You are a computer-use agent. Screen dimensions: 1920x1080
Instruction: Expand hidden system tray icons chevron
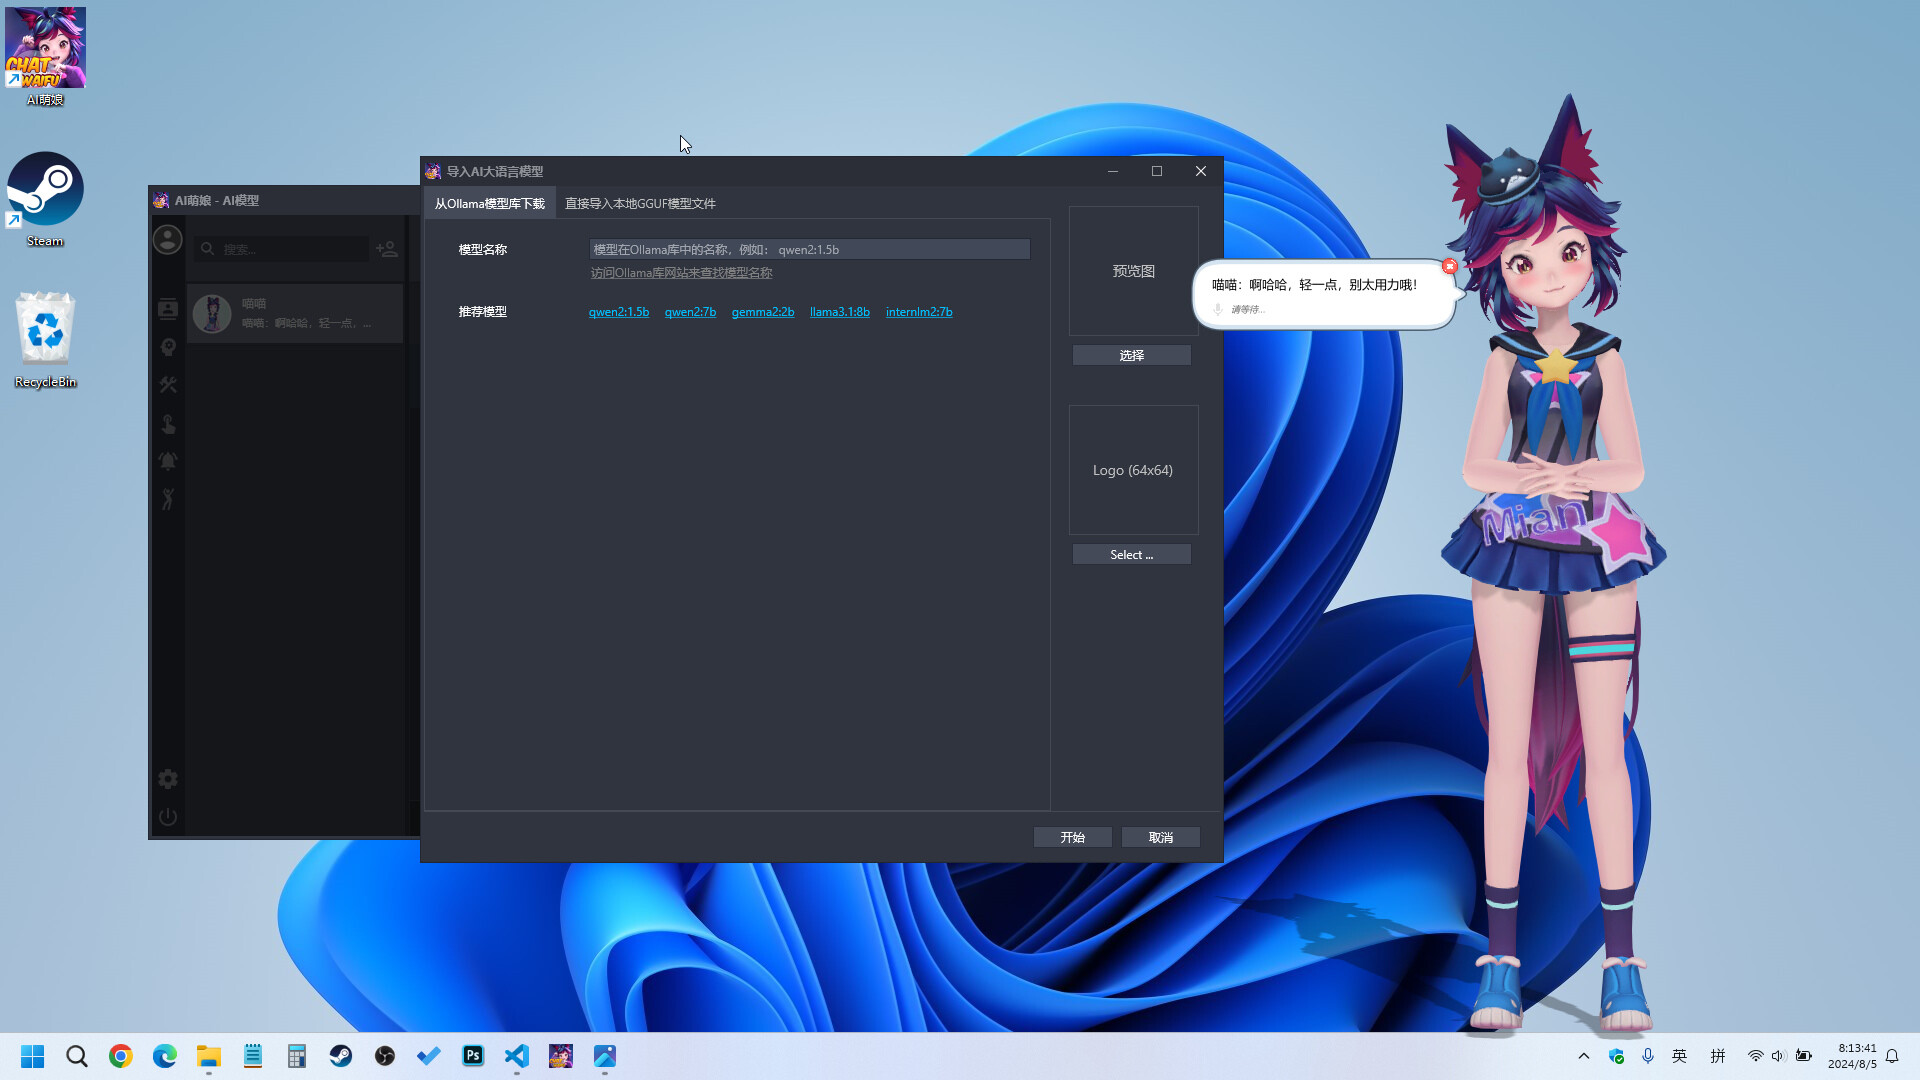(1584, 1056)
